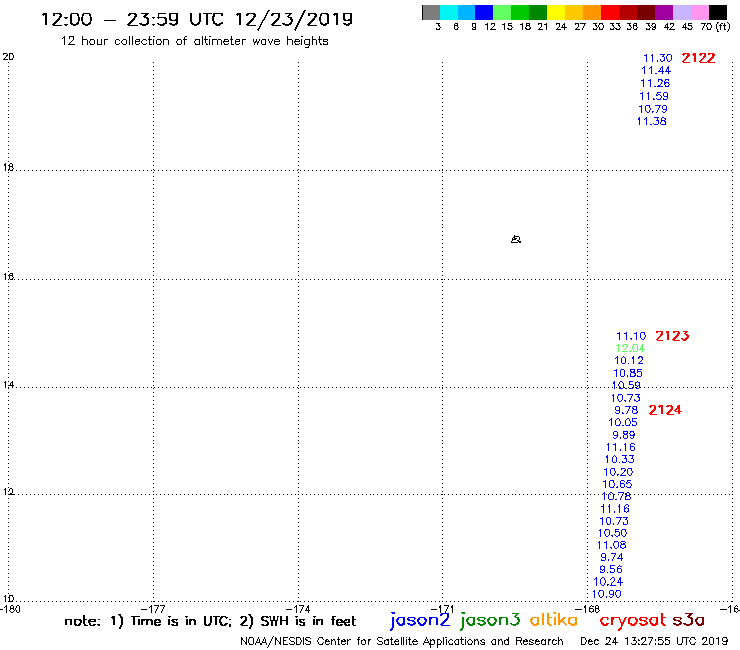Select the wave height value 10.78

pos(616,496)
